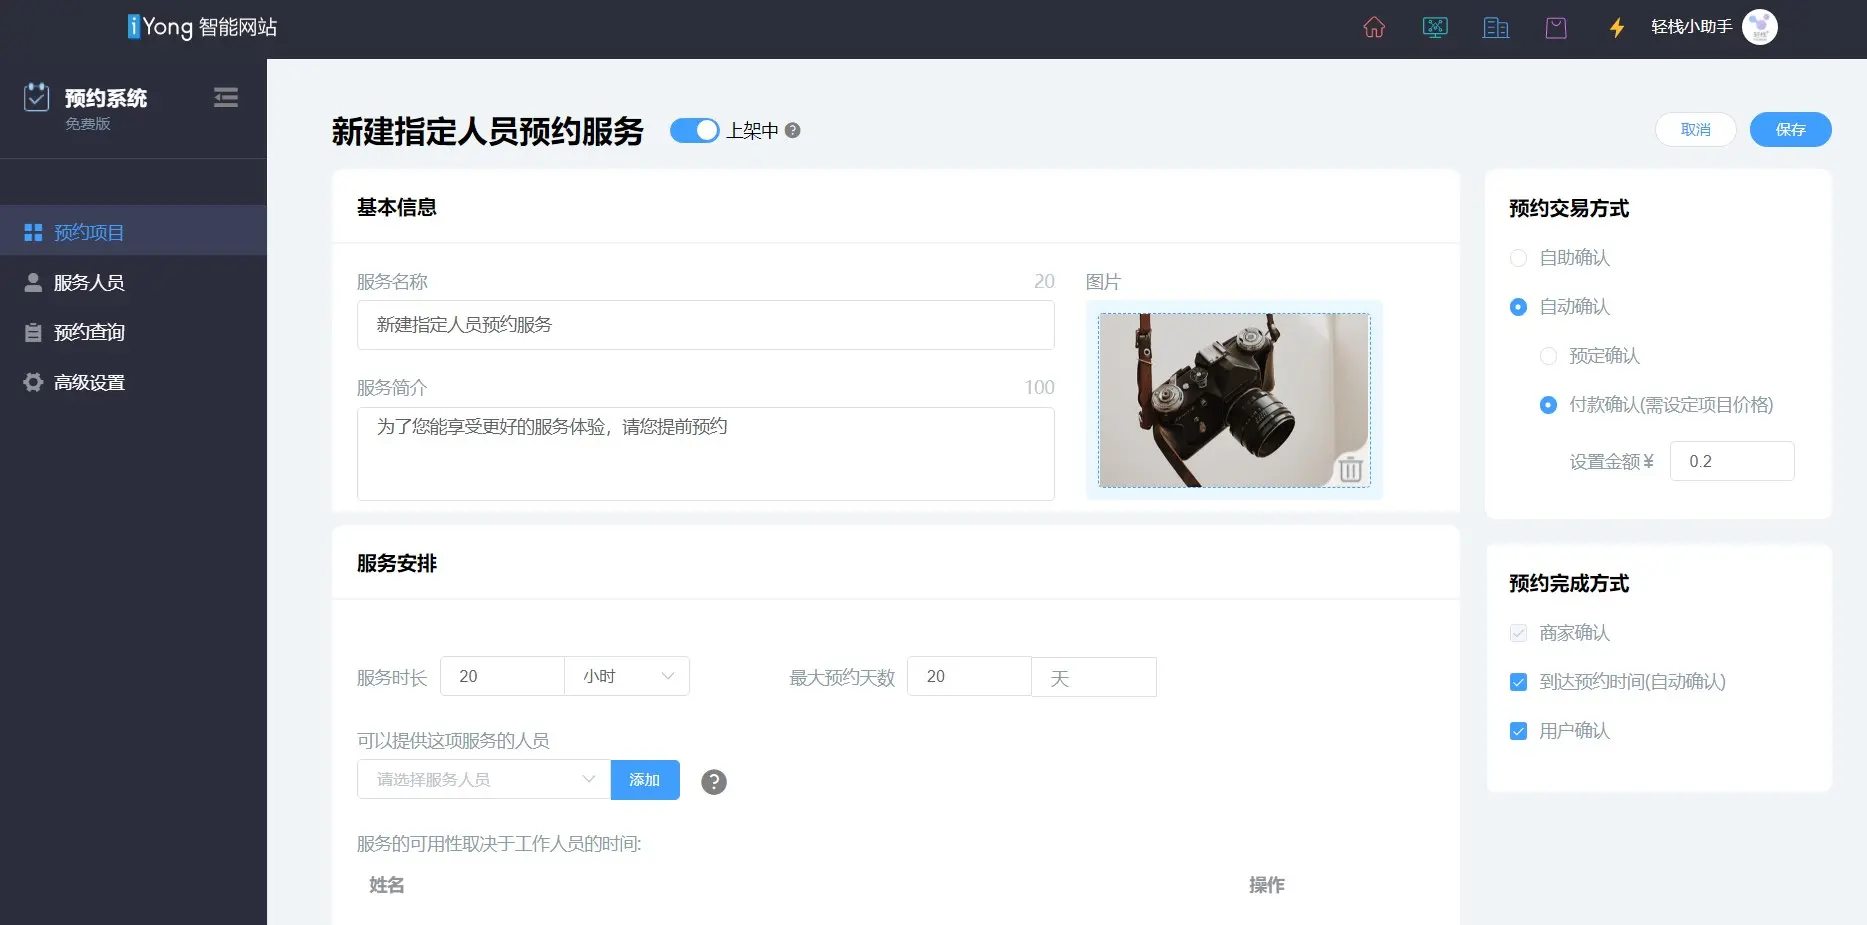
Task: Toggle the 上架中 switch off
Action: pos(694,131)
